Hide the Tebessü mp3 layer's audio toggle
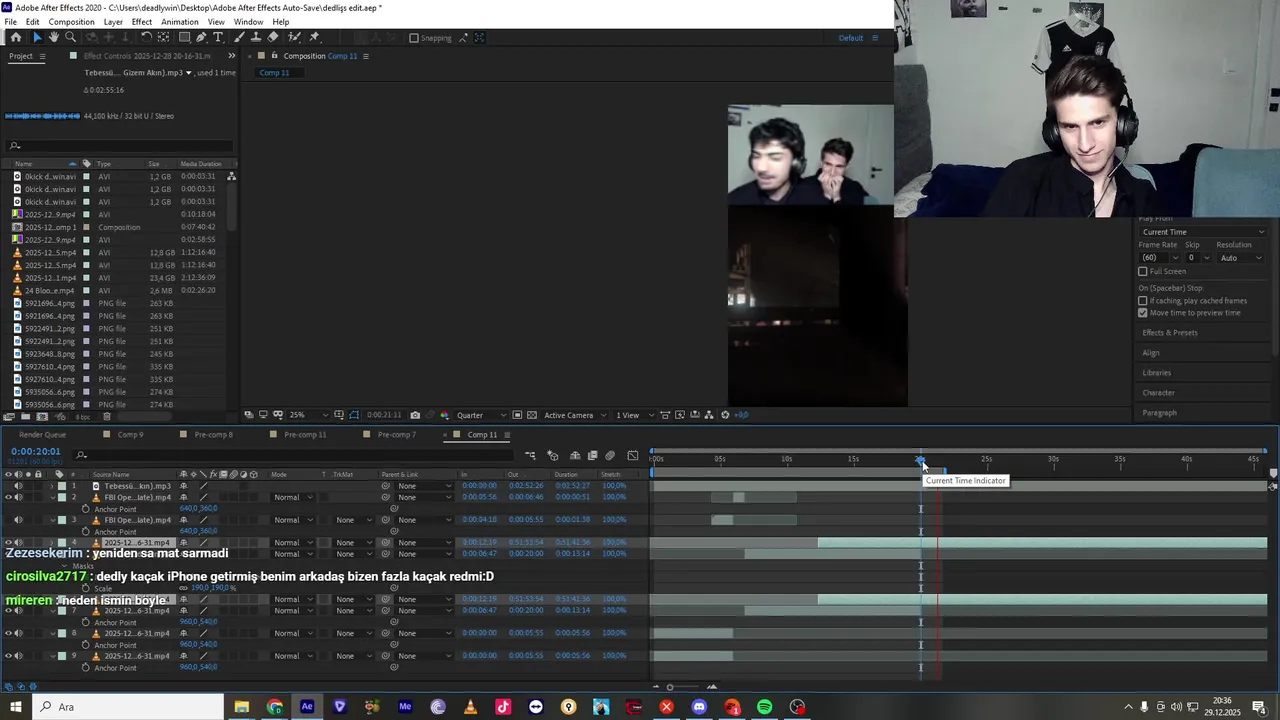The image size is (1280, 720). click(x=18, y=486)
